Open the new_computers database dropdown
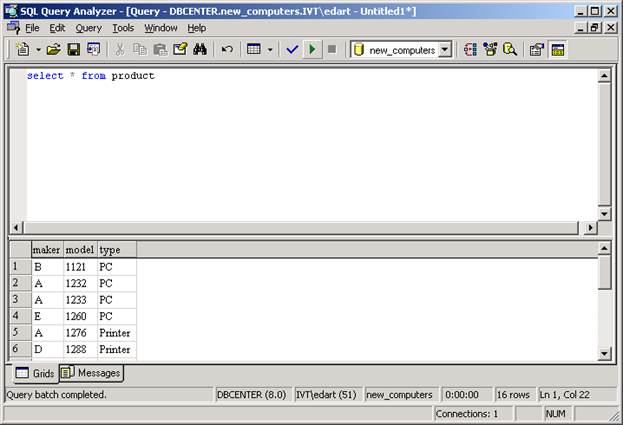Image resolution: width=623 pixels, height=425 pixels. [445, 50]
